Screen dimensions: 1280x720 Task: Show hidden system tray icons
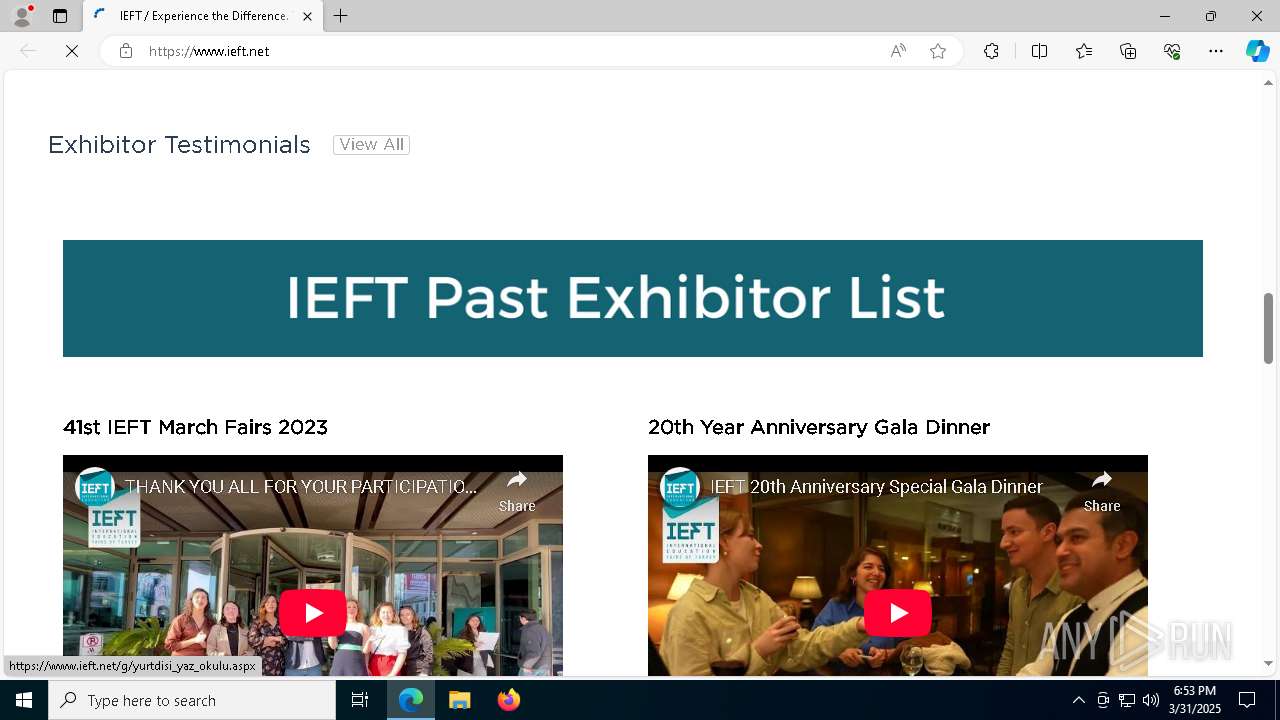1078,700
